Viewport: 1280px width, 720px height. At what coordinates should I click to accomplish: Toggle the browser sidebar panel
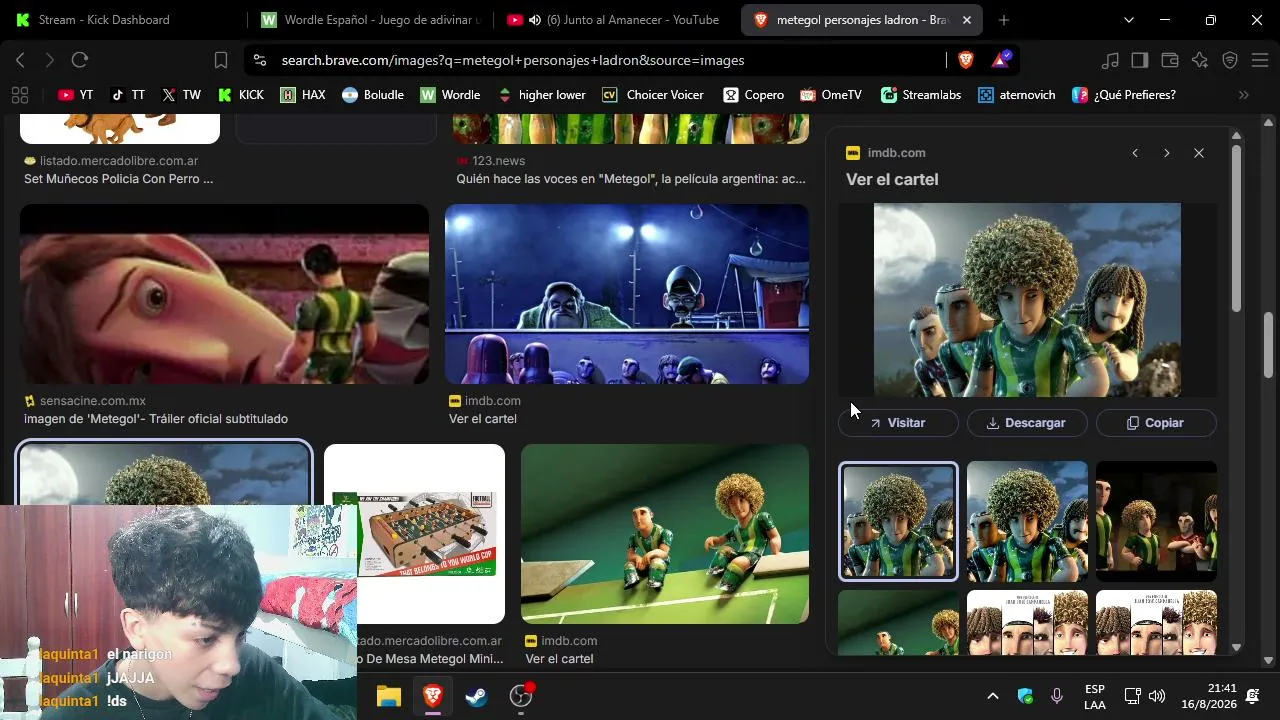(x=1140, y=60)
